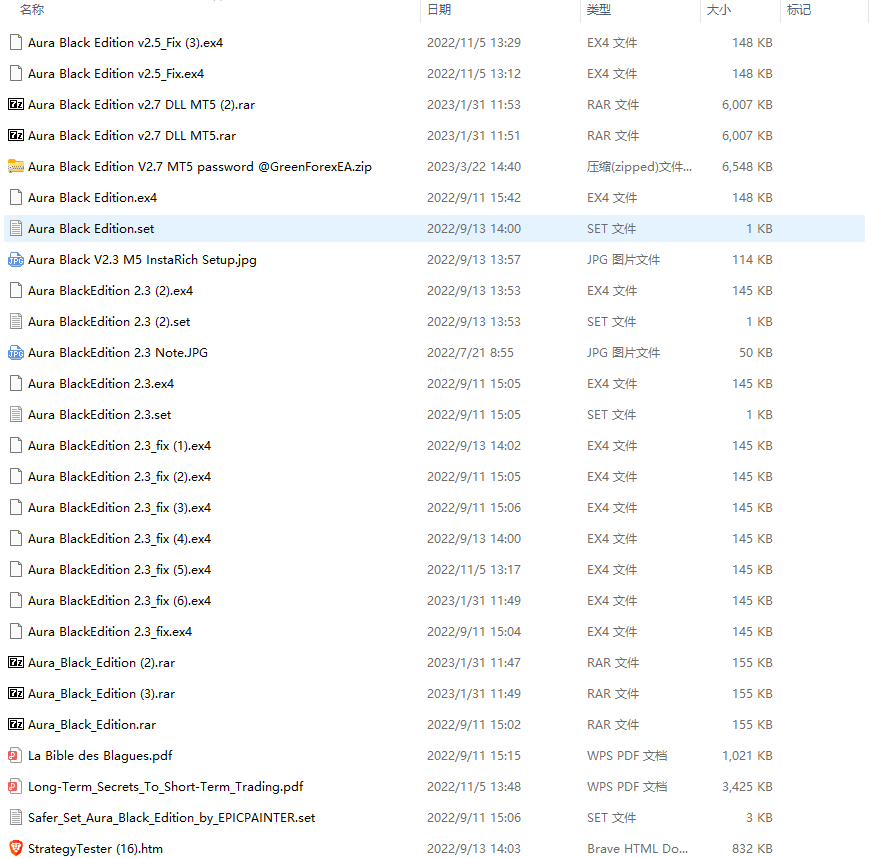The image size is (890, 858).
Task: Select file name Safer_Set_Aura_Black_Edition_by_EPICPAINTER.set
Action: click(x=171, y=818)
